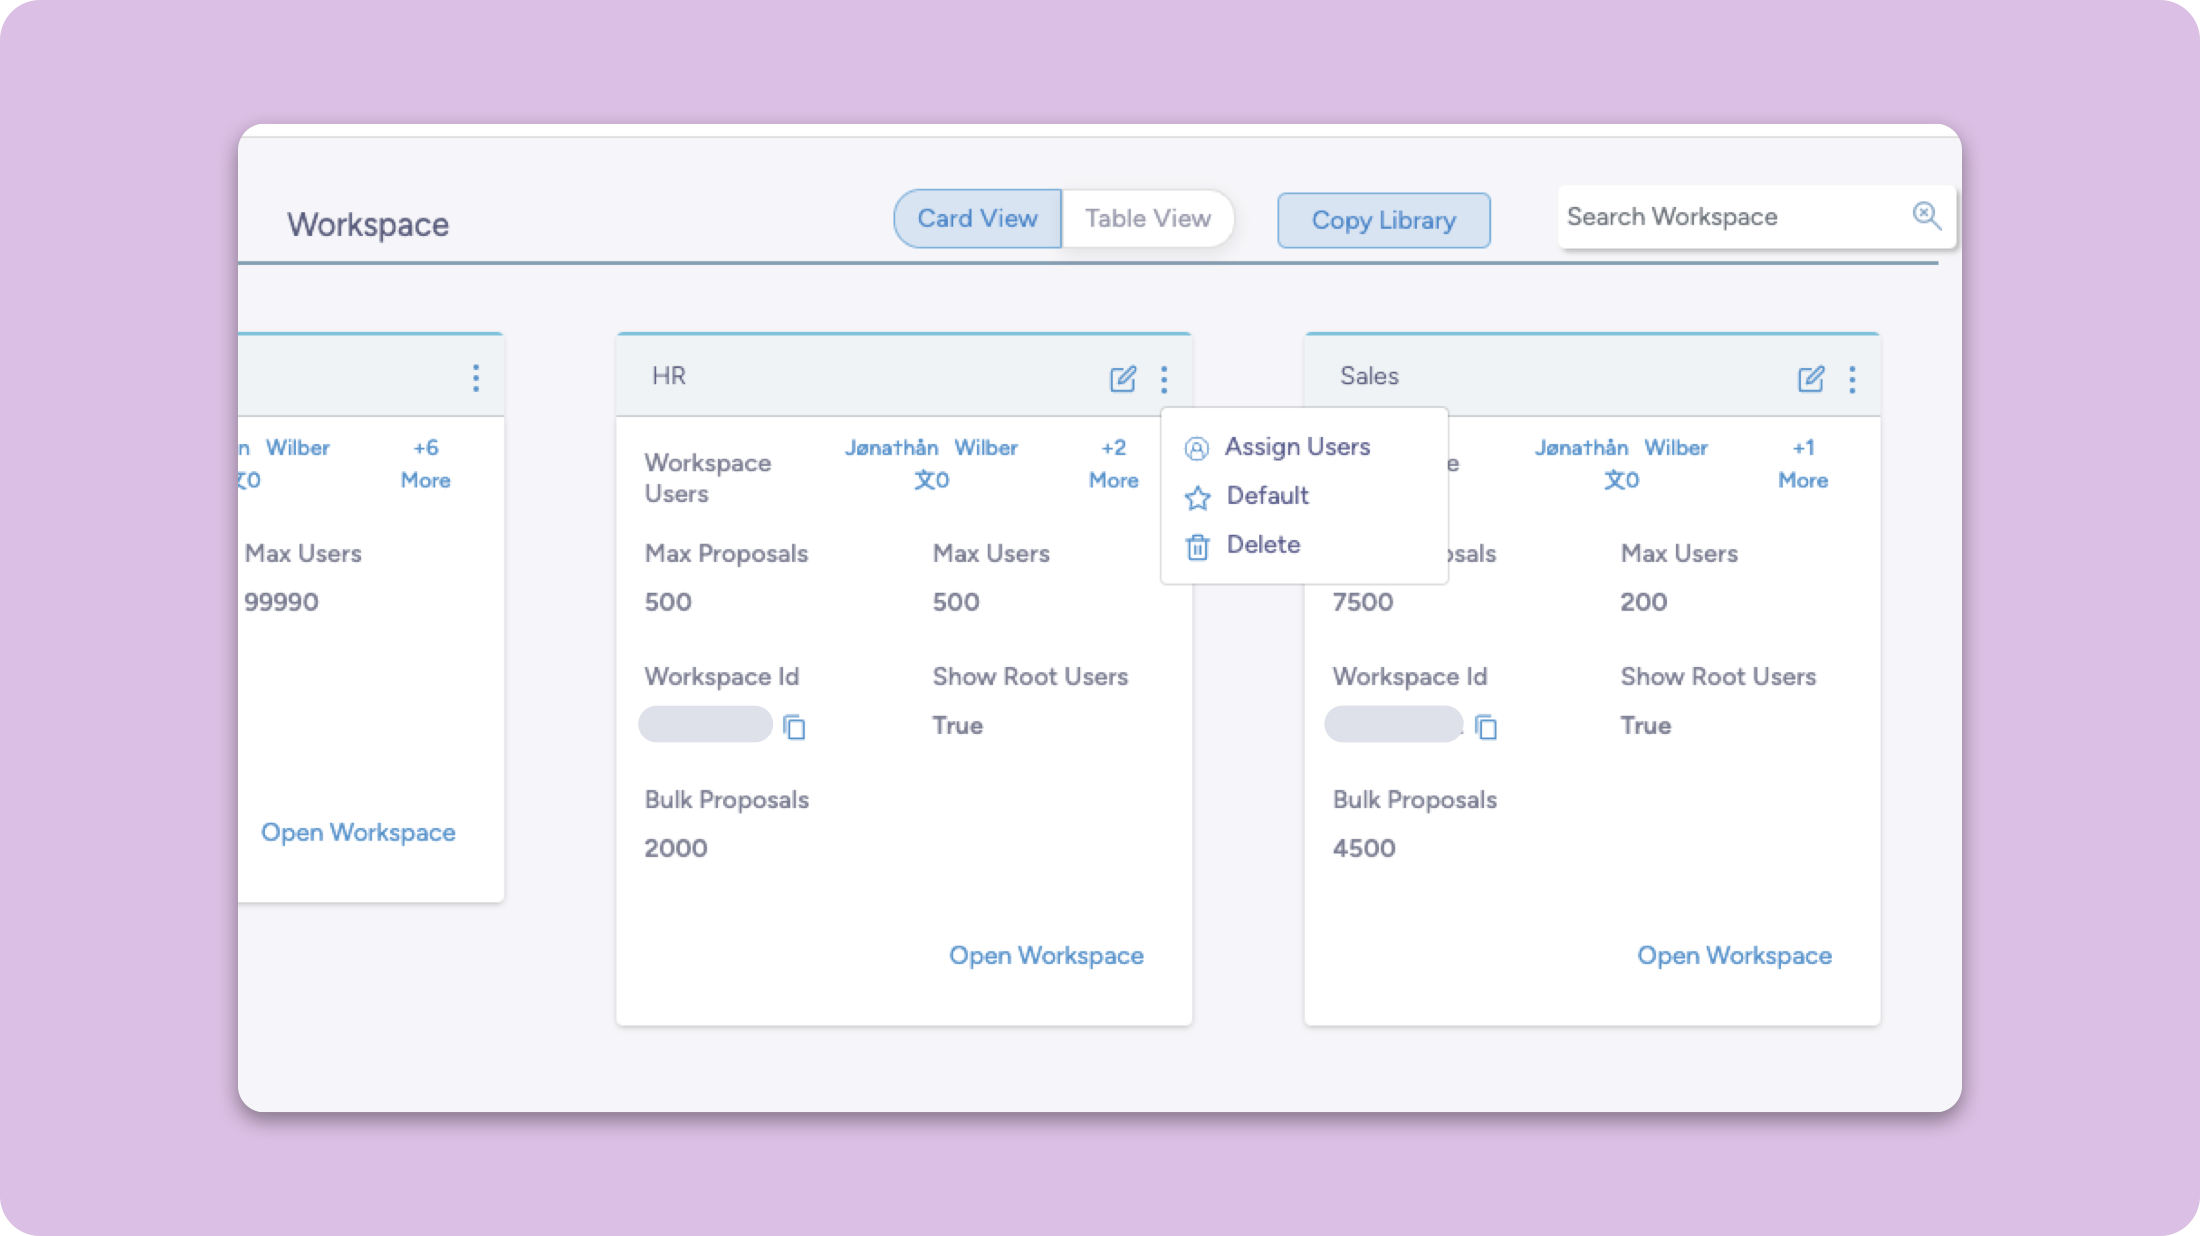The height and width of the screenshot is (1236, 2200).
Task: Open the HR card three-dot menu
Action: (x=1164, y=379)
